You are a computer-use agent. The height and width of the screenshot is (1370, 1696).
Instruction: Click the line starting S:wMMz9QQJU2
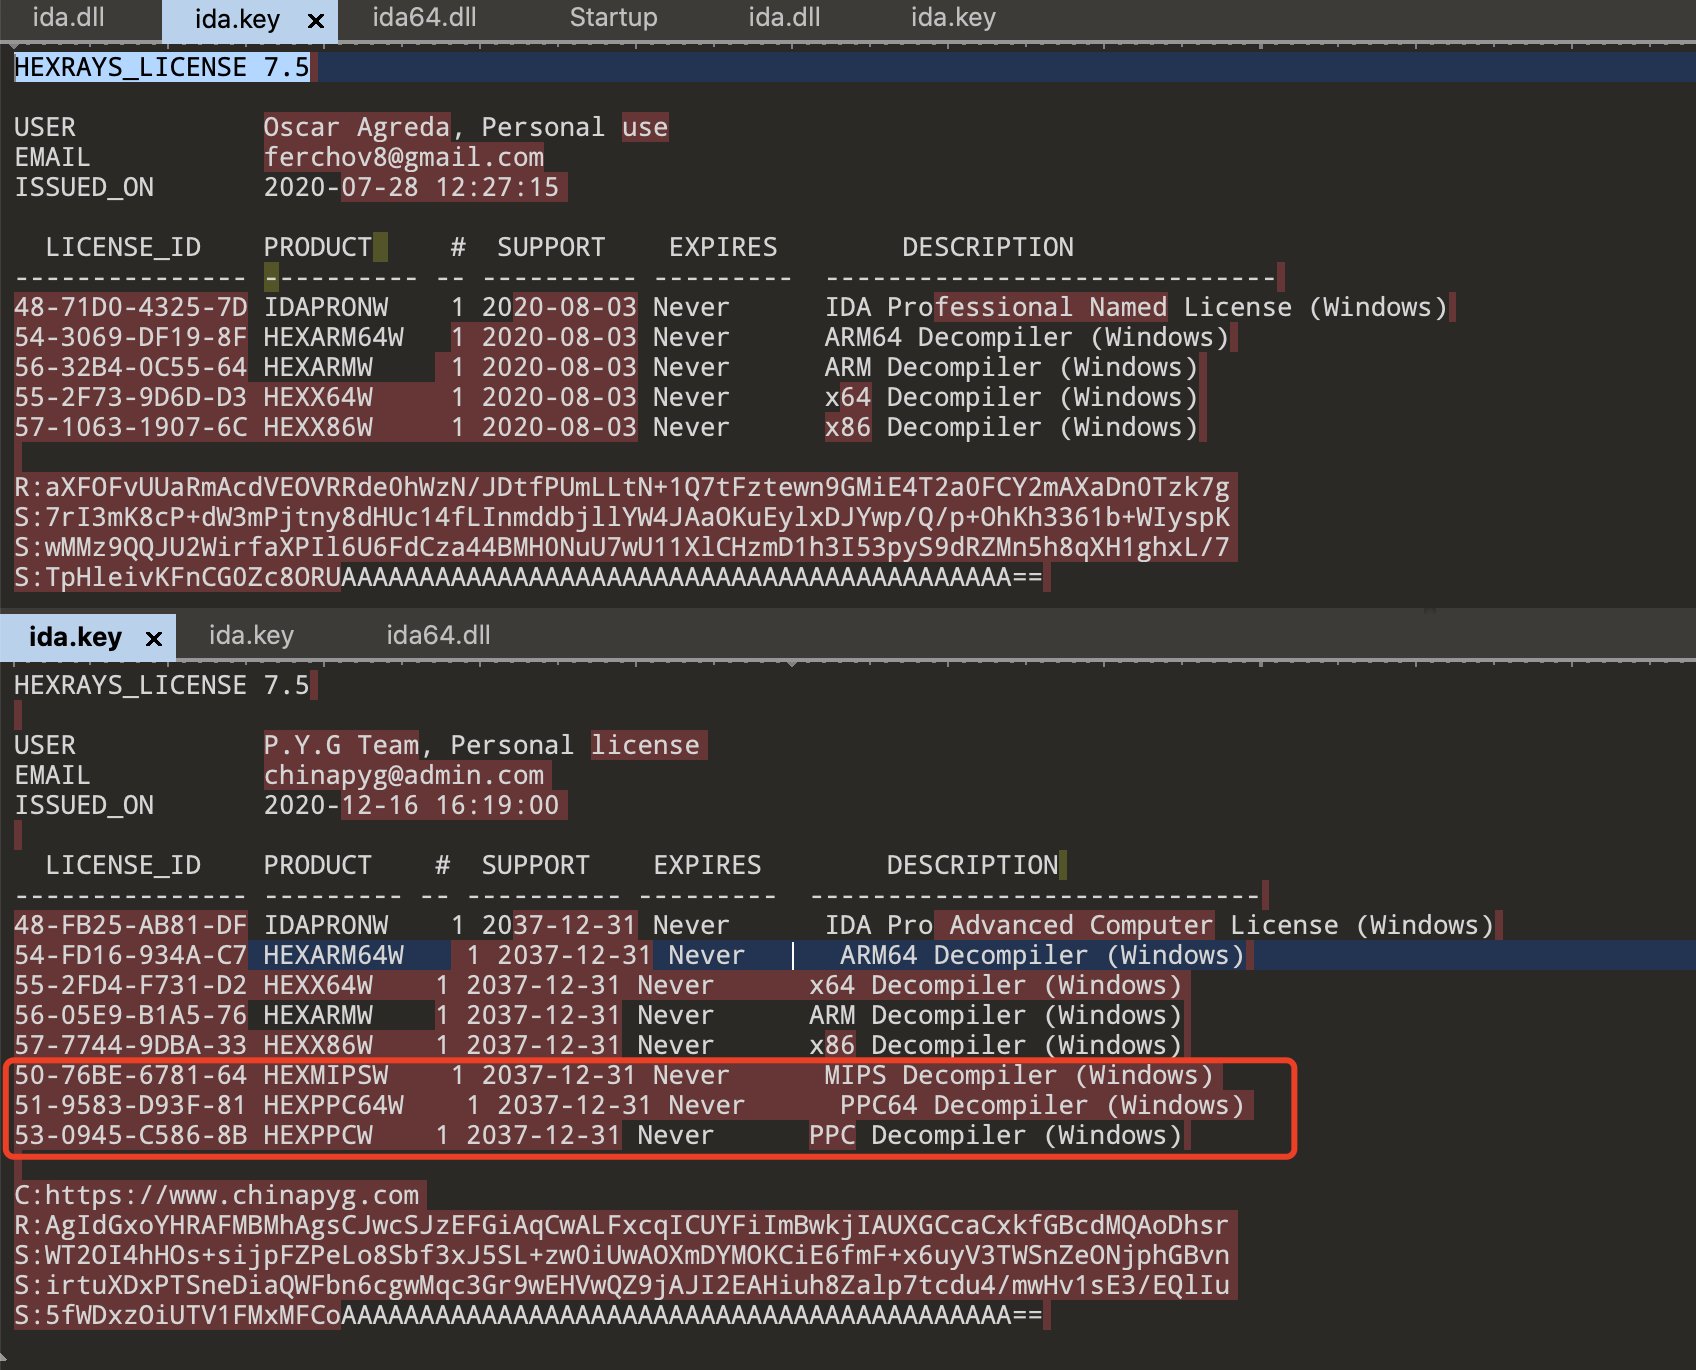click(622, 547)
